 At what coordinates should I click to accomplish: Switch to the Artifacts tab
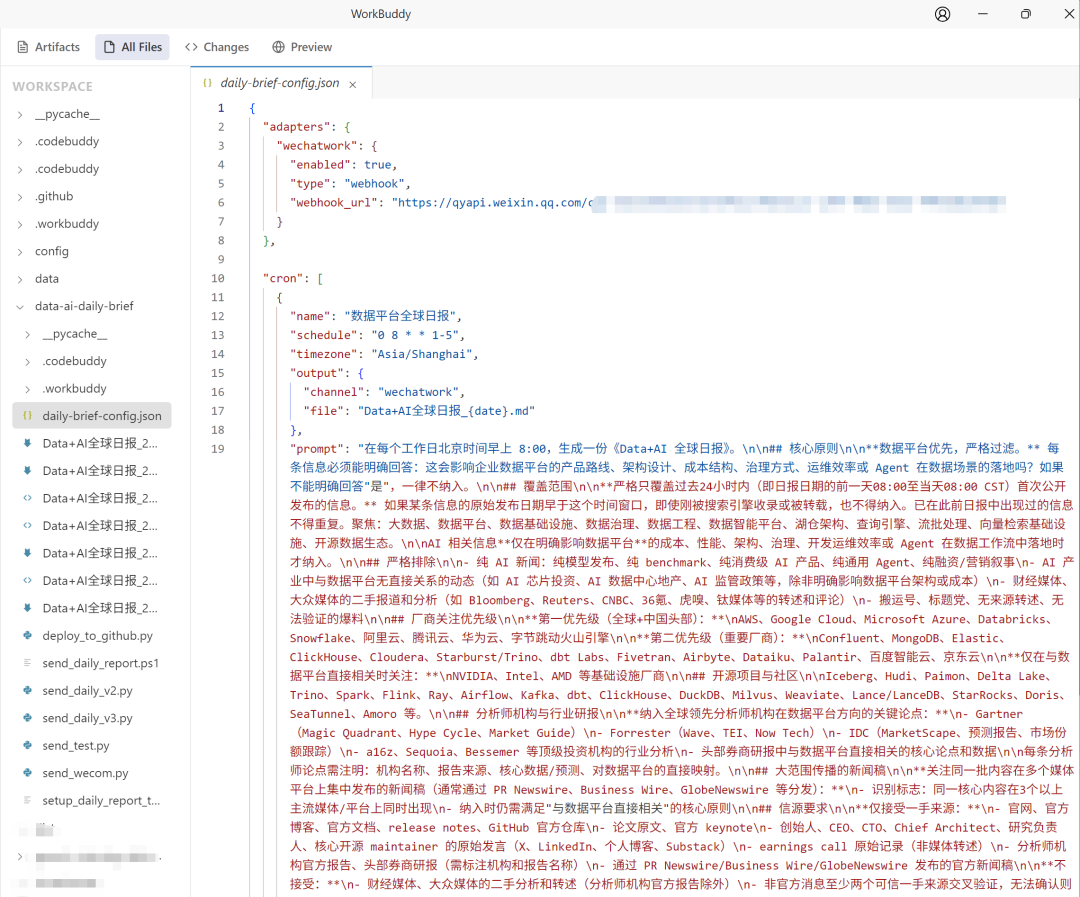click(x=48, y=47)
